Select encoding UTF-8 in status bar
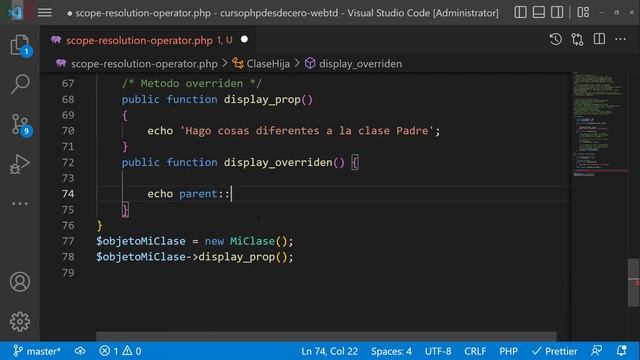Screen dimensions: 640x360 [x=438, y=351]
